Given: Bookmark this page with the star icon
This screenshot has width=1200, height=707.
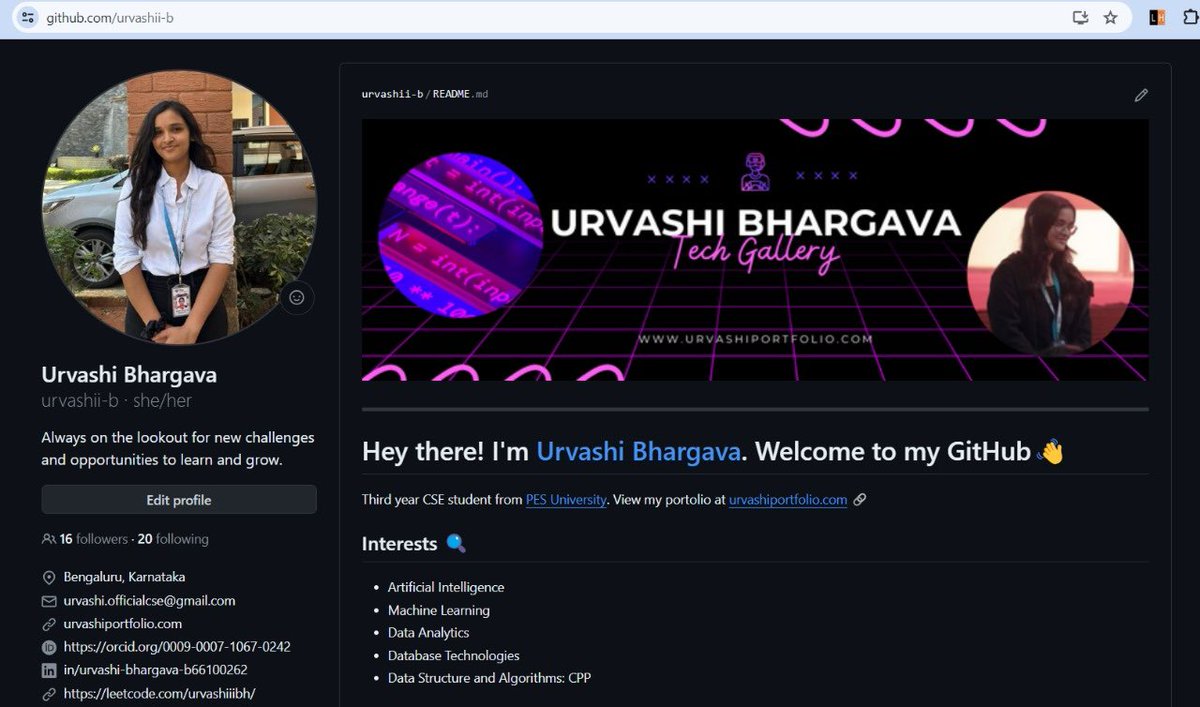Looking at the screenshot, I should (x=1110, y=18).
